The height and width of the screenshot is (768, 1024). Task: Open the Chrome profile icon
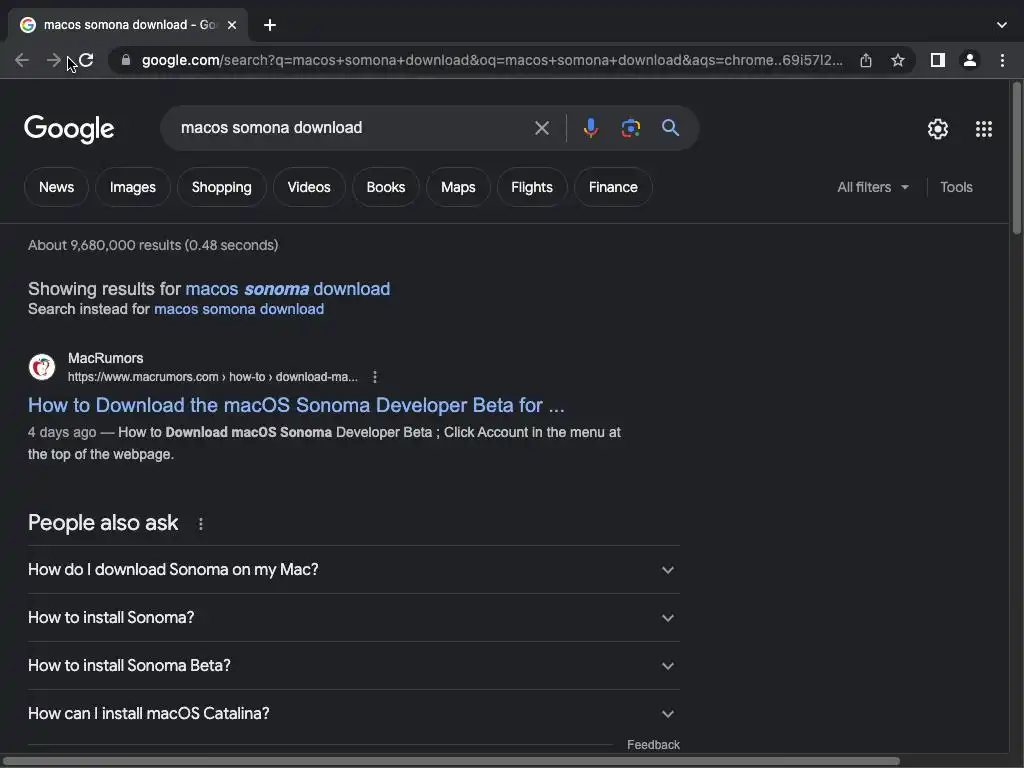pyautogui.click(x=970, y=61)
